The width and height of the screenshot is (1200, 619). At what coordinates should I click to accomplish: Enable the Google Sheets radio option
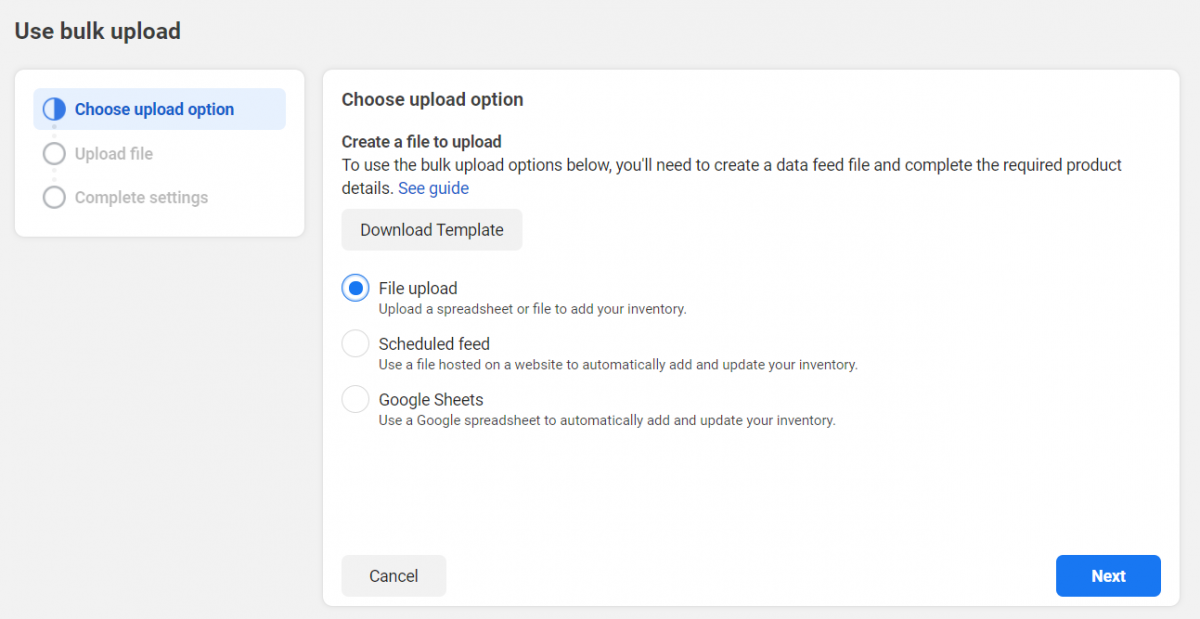click(355, 400)
